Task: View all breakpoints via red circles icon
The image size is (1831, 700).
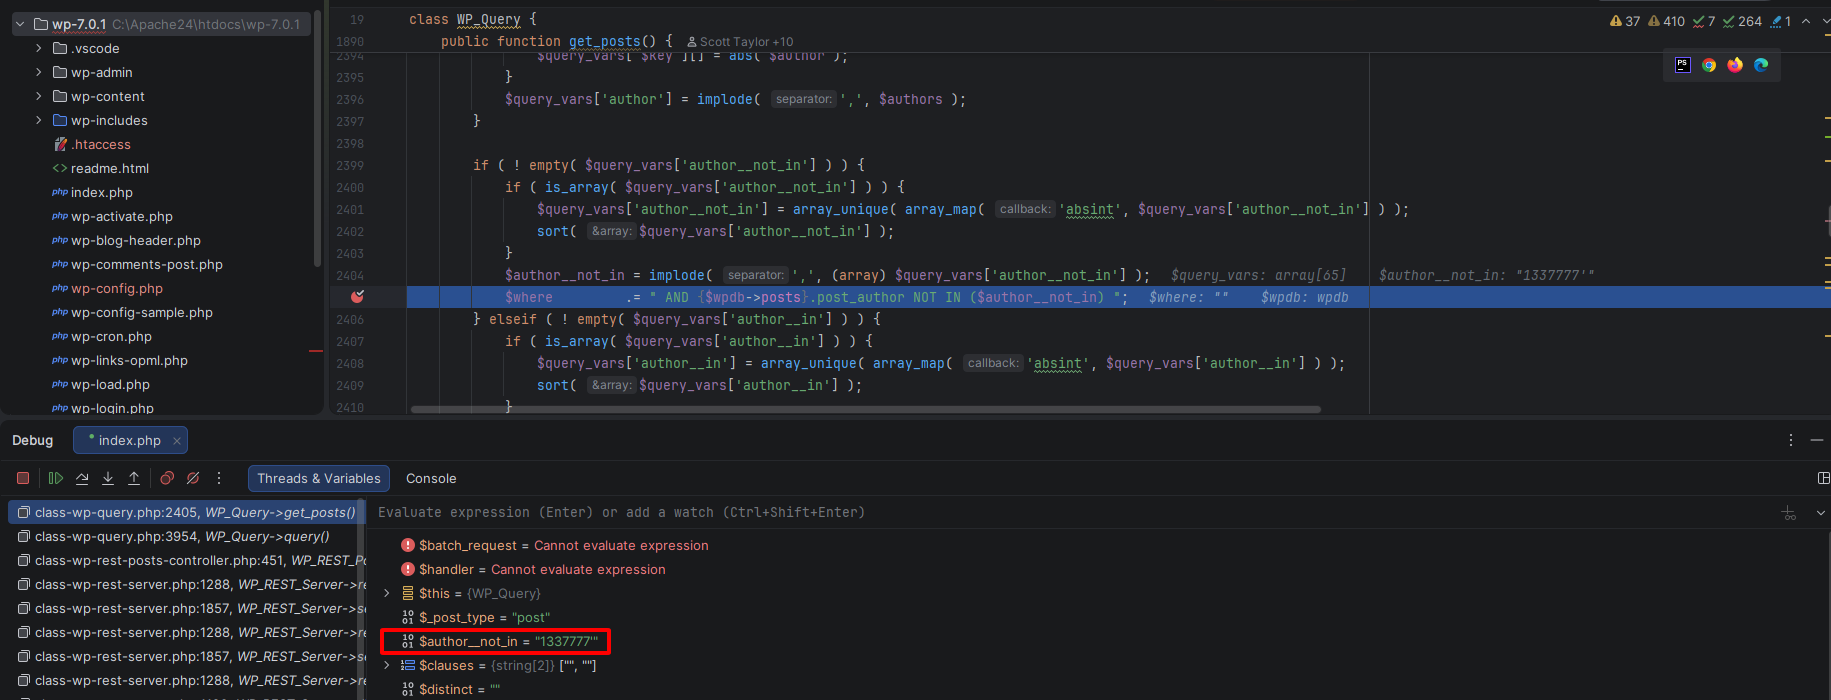Action: (x=167, y=478)
